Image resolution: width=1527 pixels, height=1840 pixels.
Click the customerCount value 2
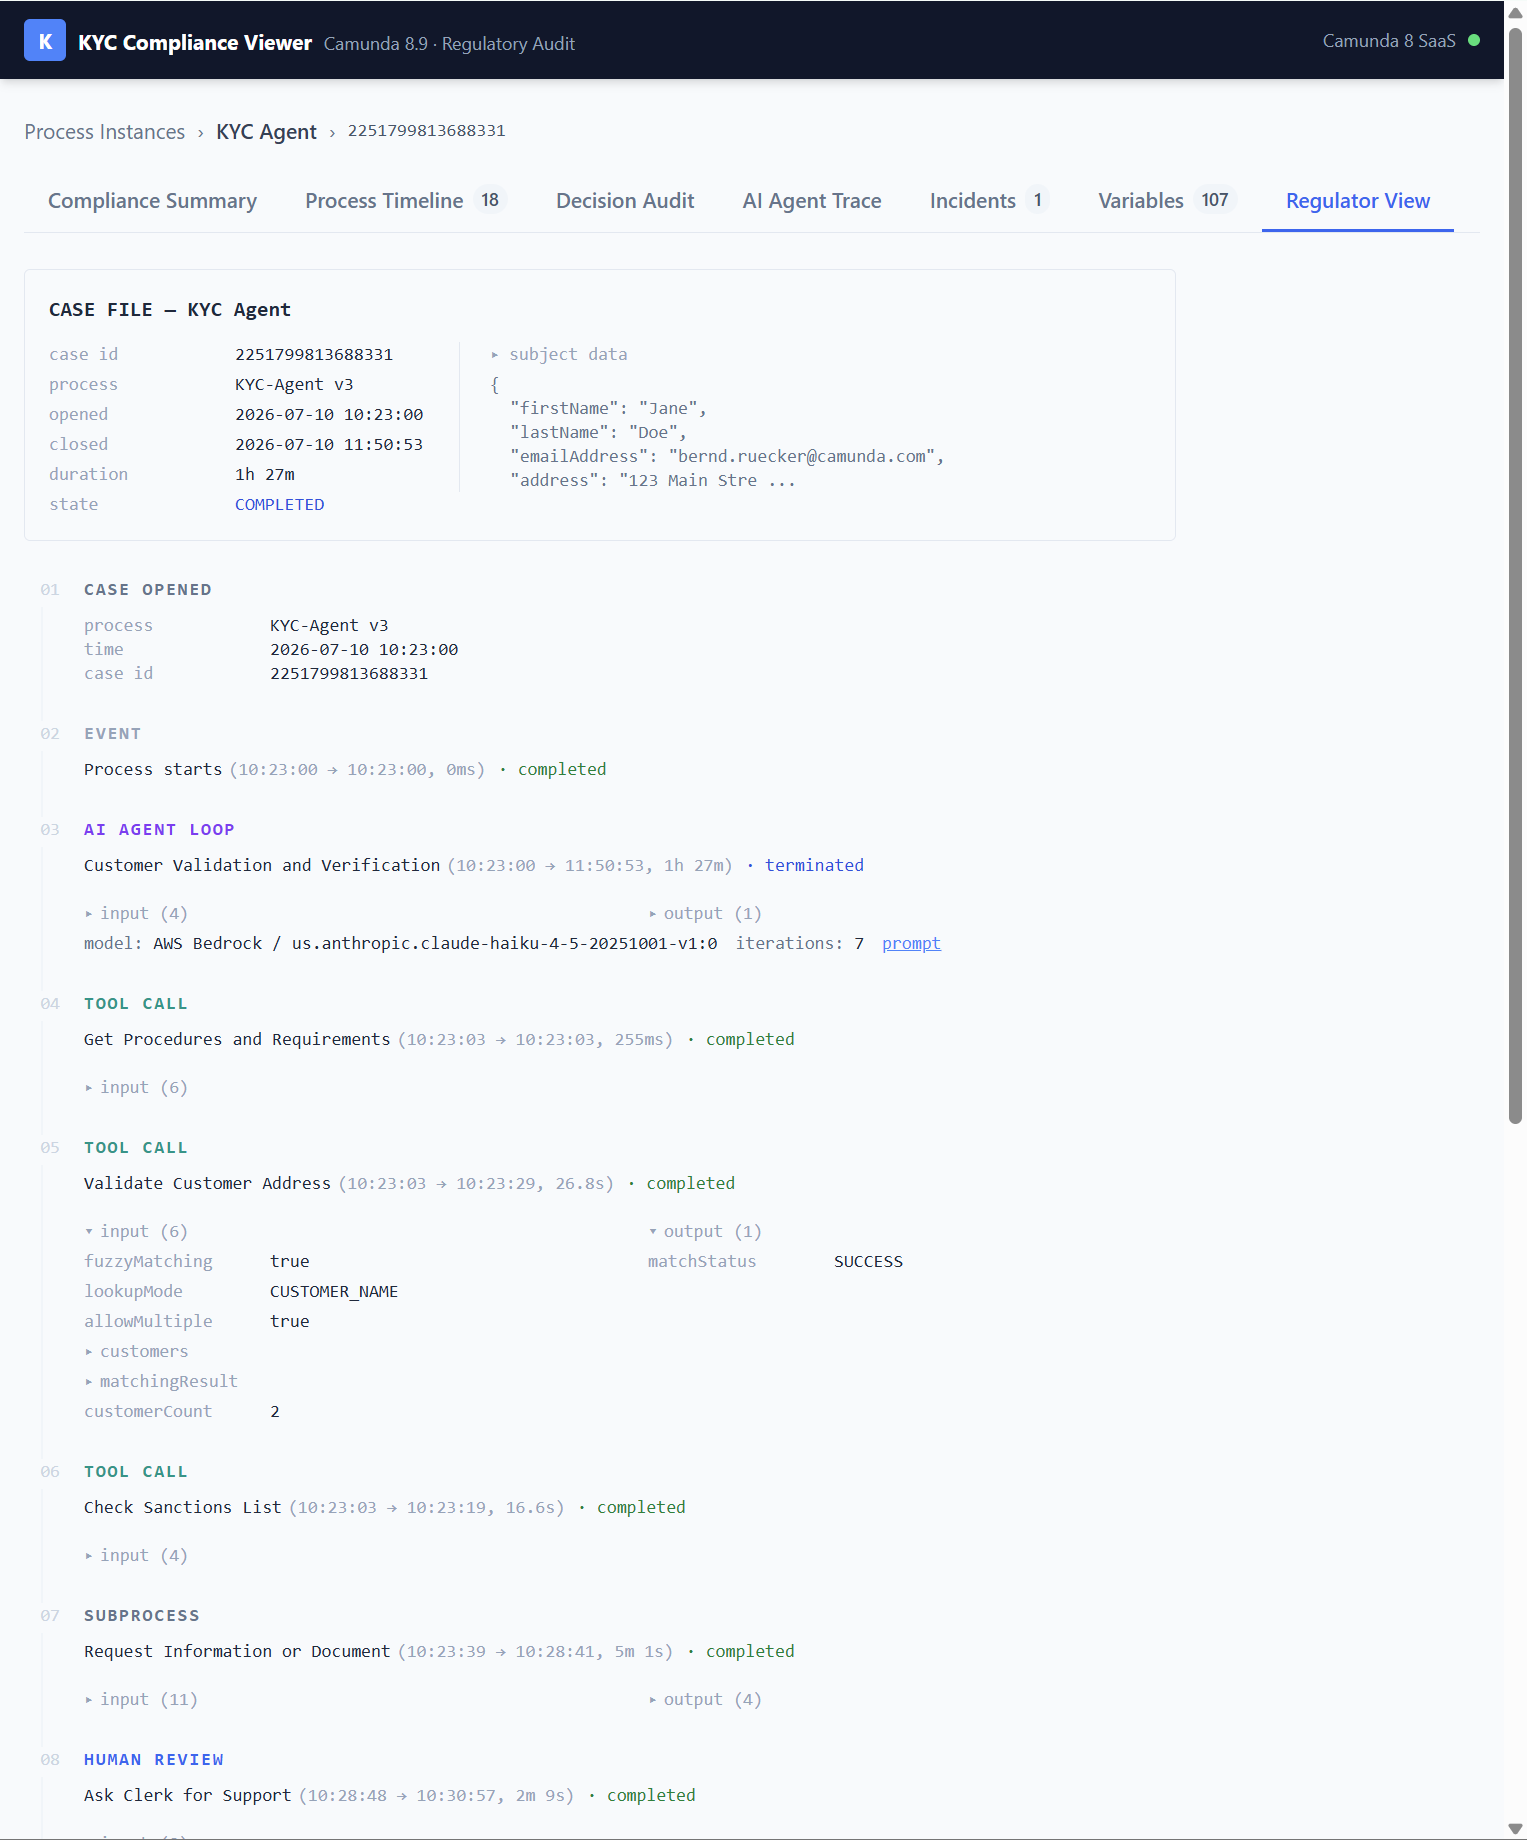tap(275, 1411)
